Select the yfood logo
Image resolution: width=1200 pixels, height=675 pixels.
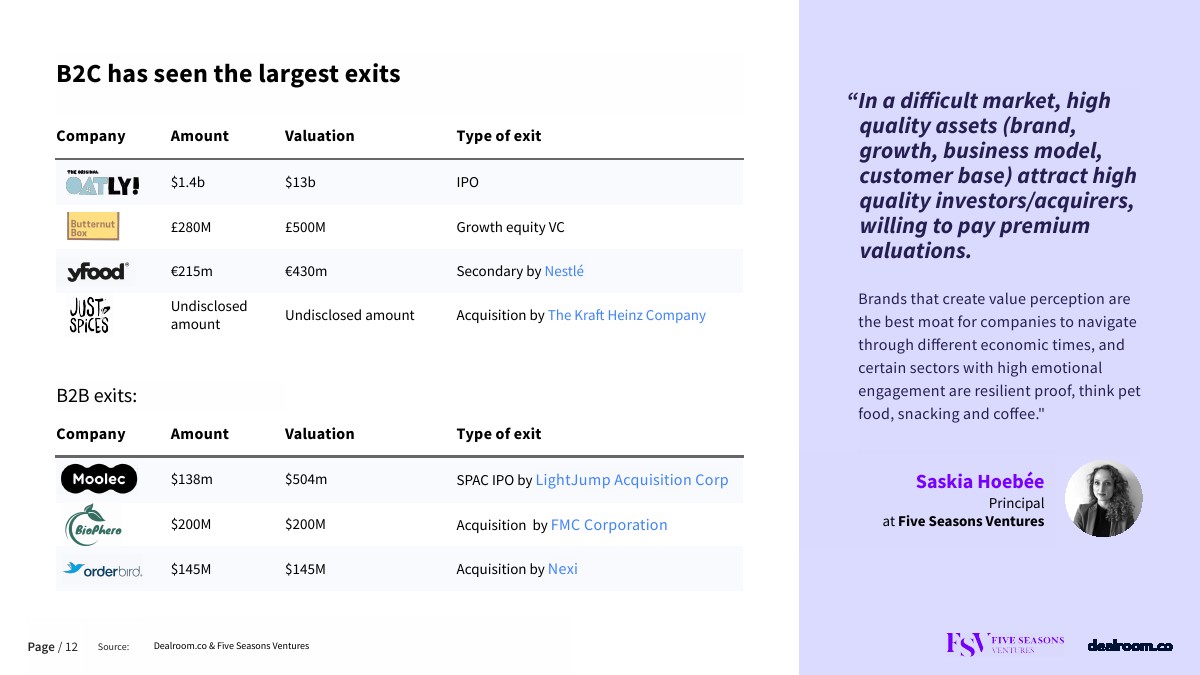97,271
